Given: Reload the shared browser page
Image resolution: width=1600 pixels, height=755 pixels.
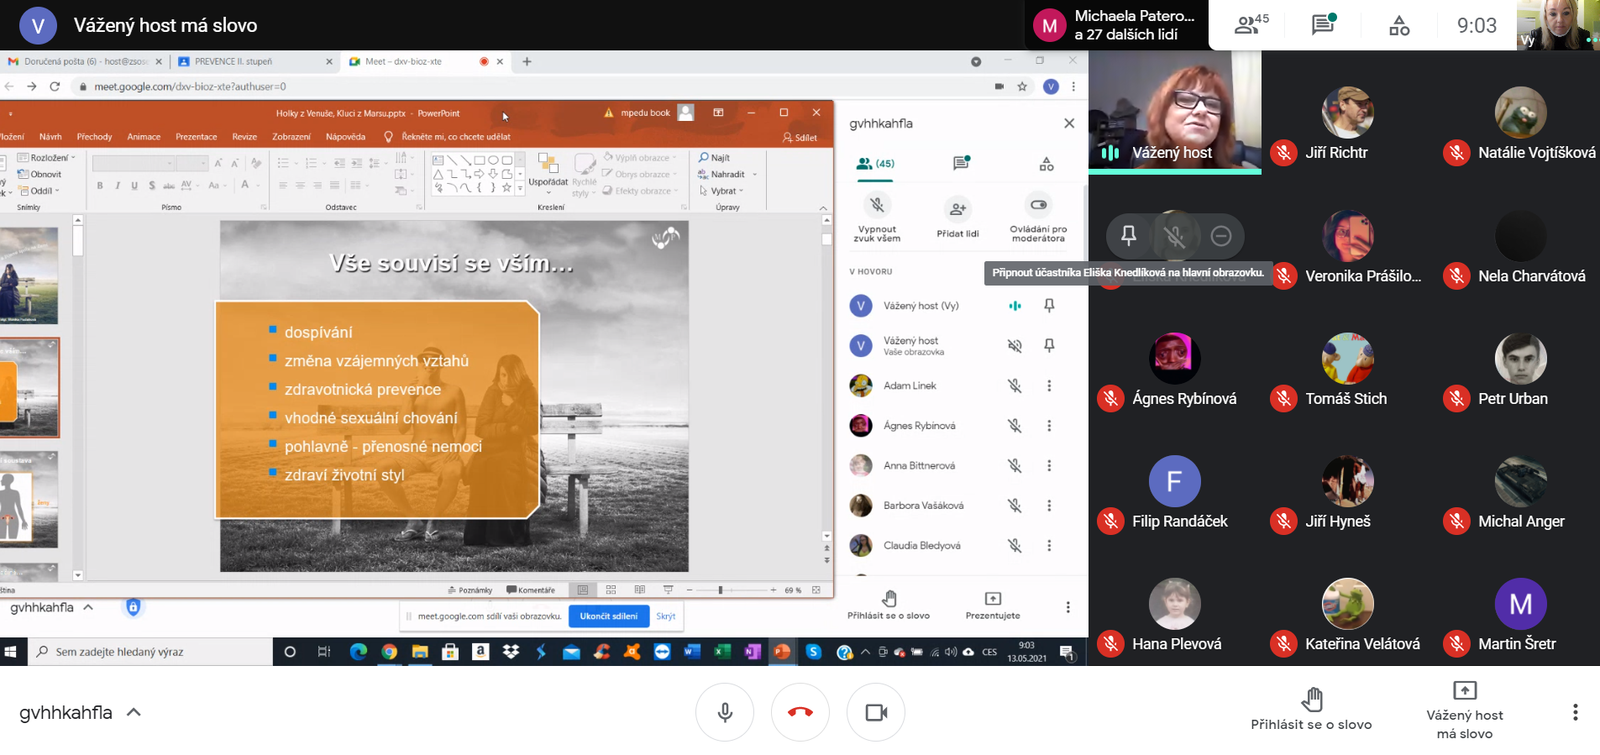Looking at the screenshot, I should pos(55,87).
